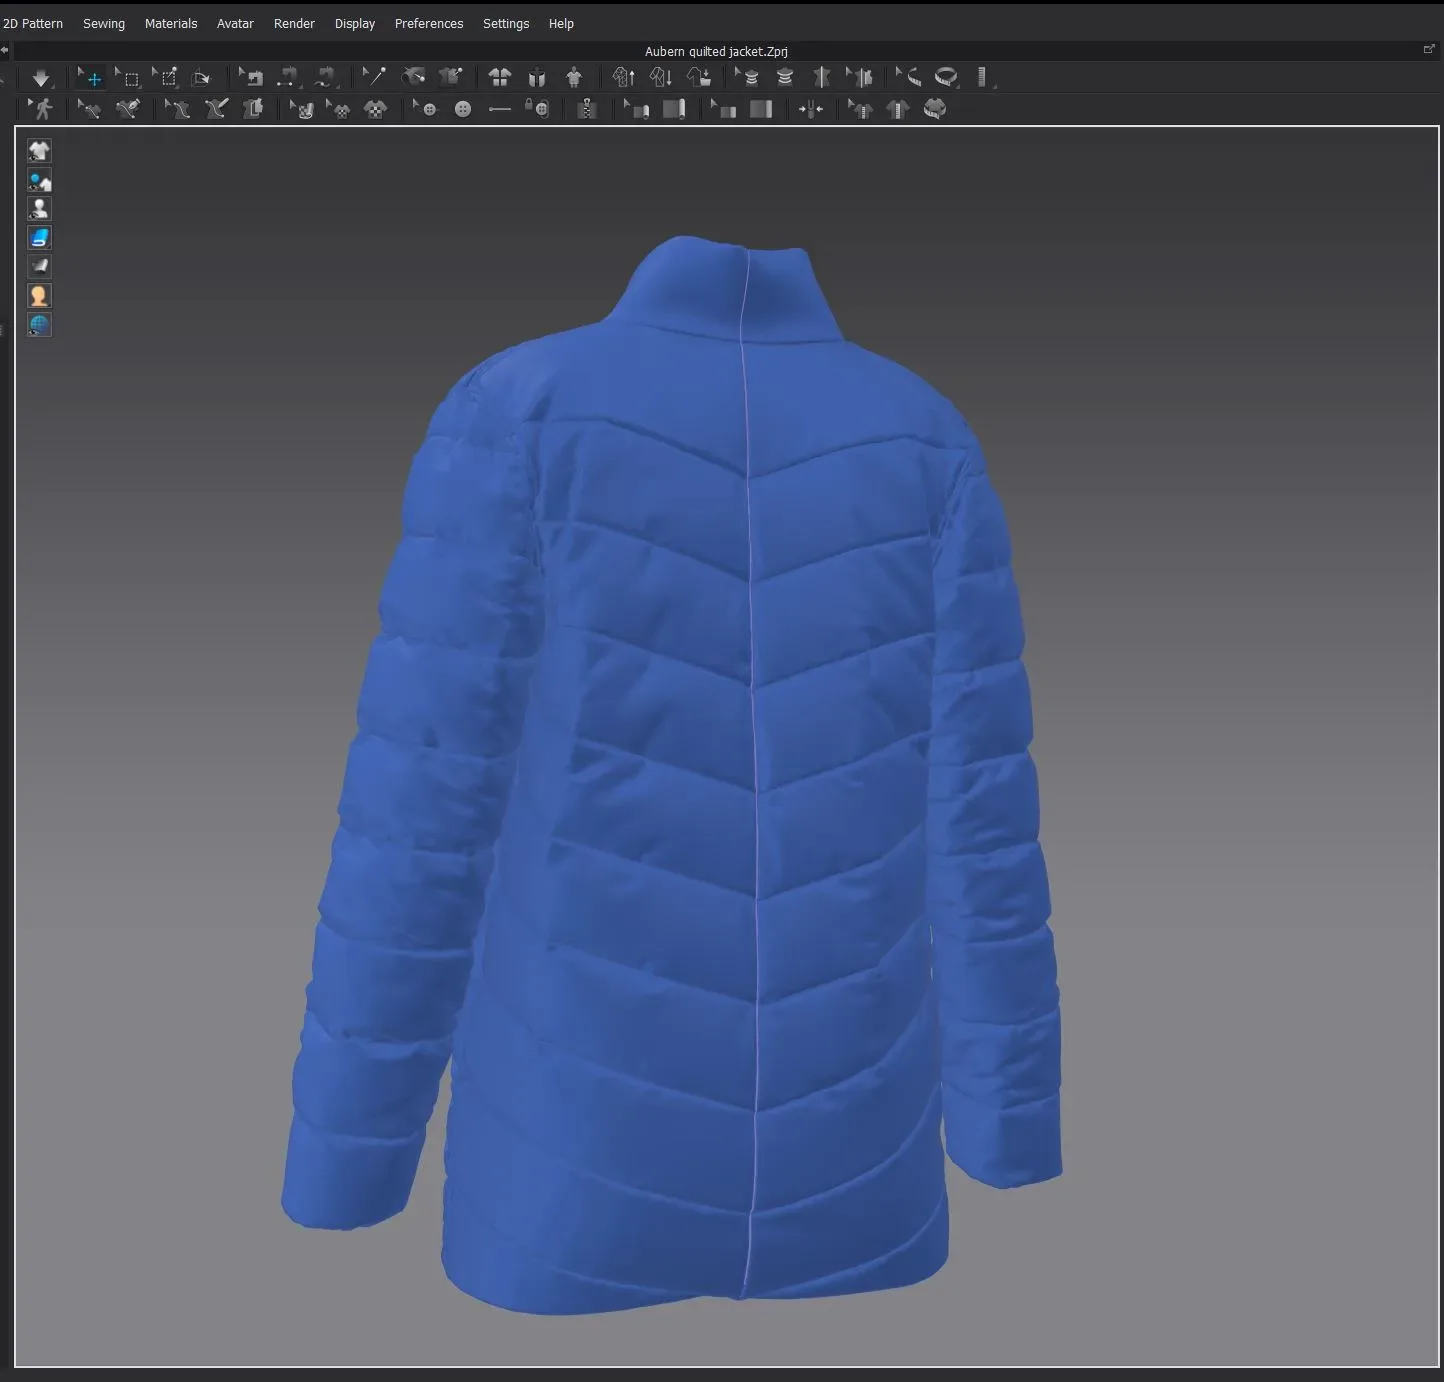Open the Settings menu
Viewport: 1444px width, 1382px height.
click(506, 23)
